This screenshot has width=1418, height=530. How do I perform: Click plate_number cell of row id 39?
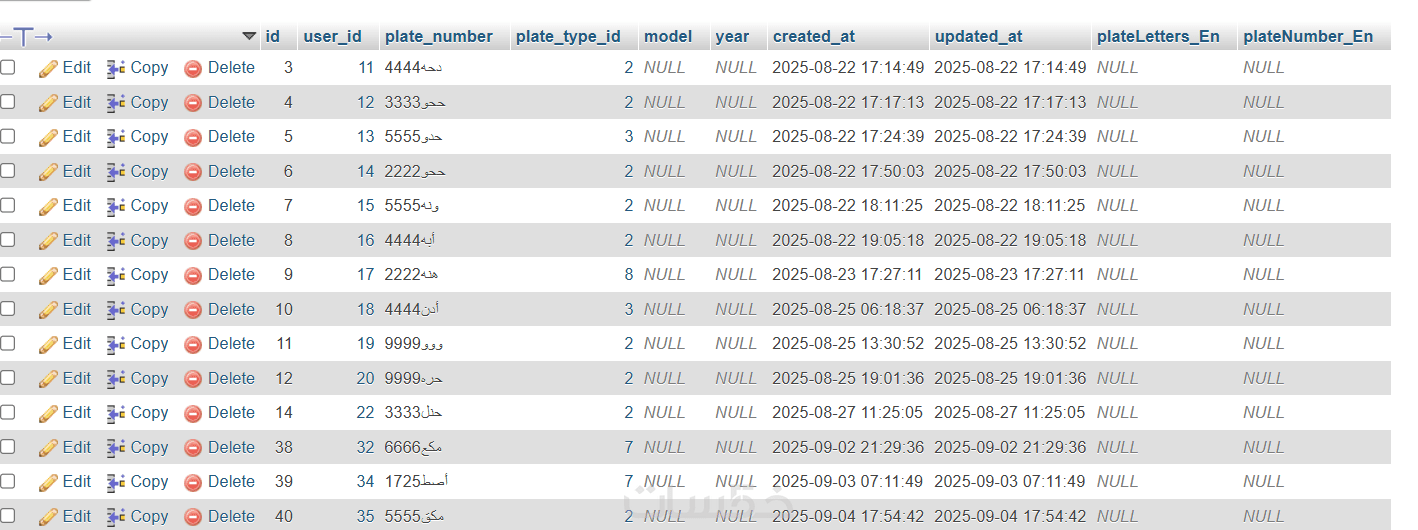coord(416,482)
